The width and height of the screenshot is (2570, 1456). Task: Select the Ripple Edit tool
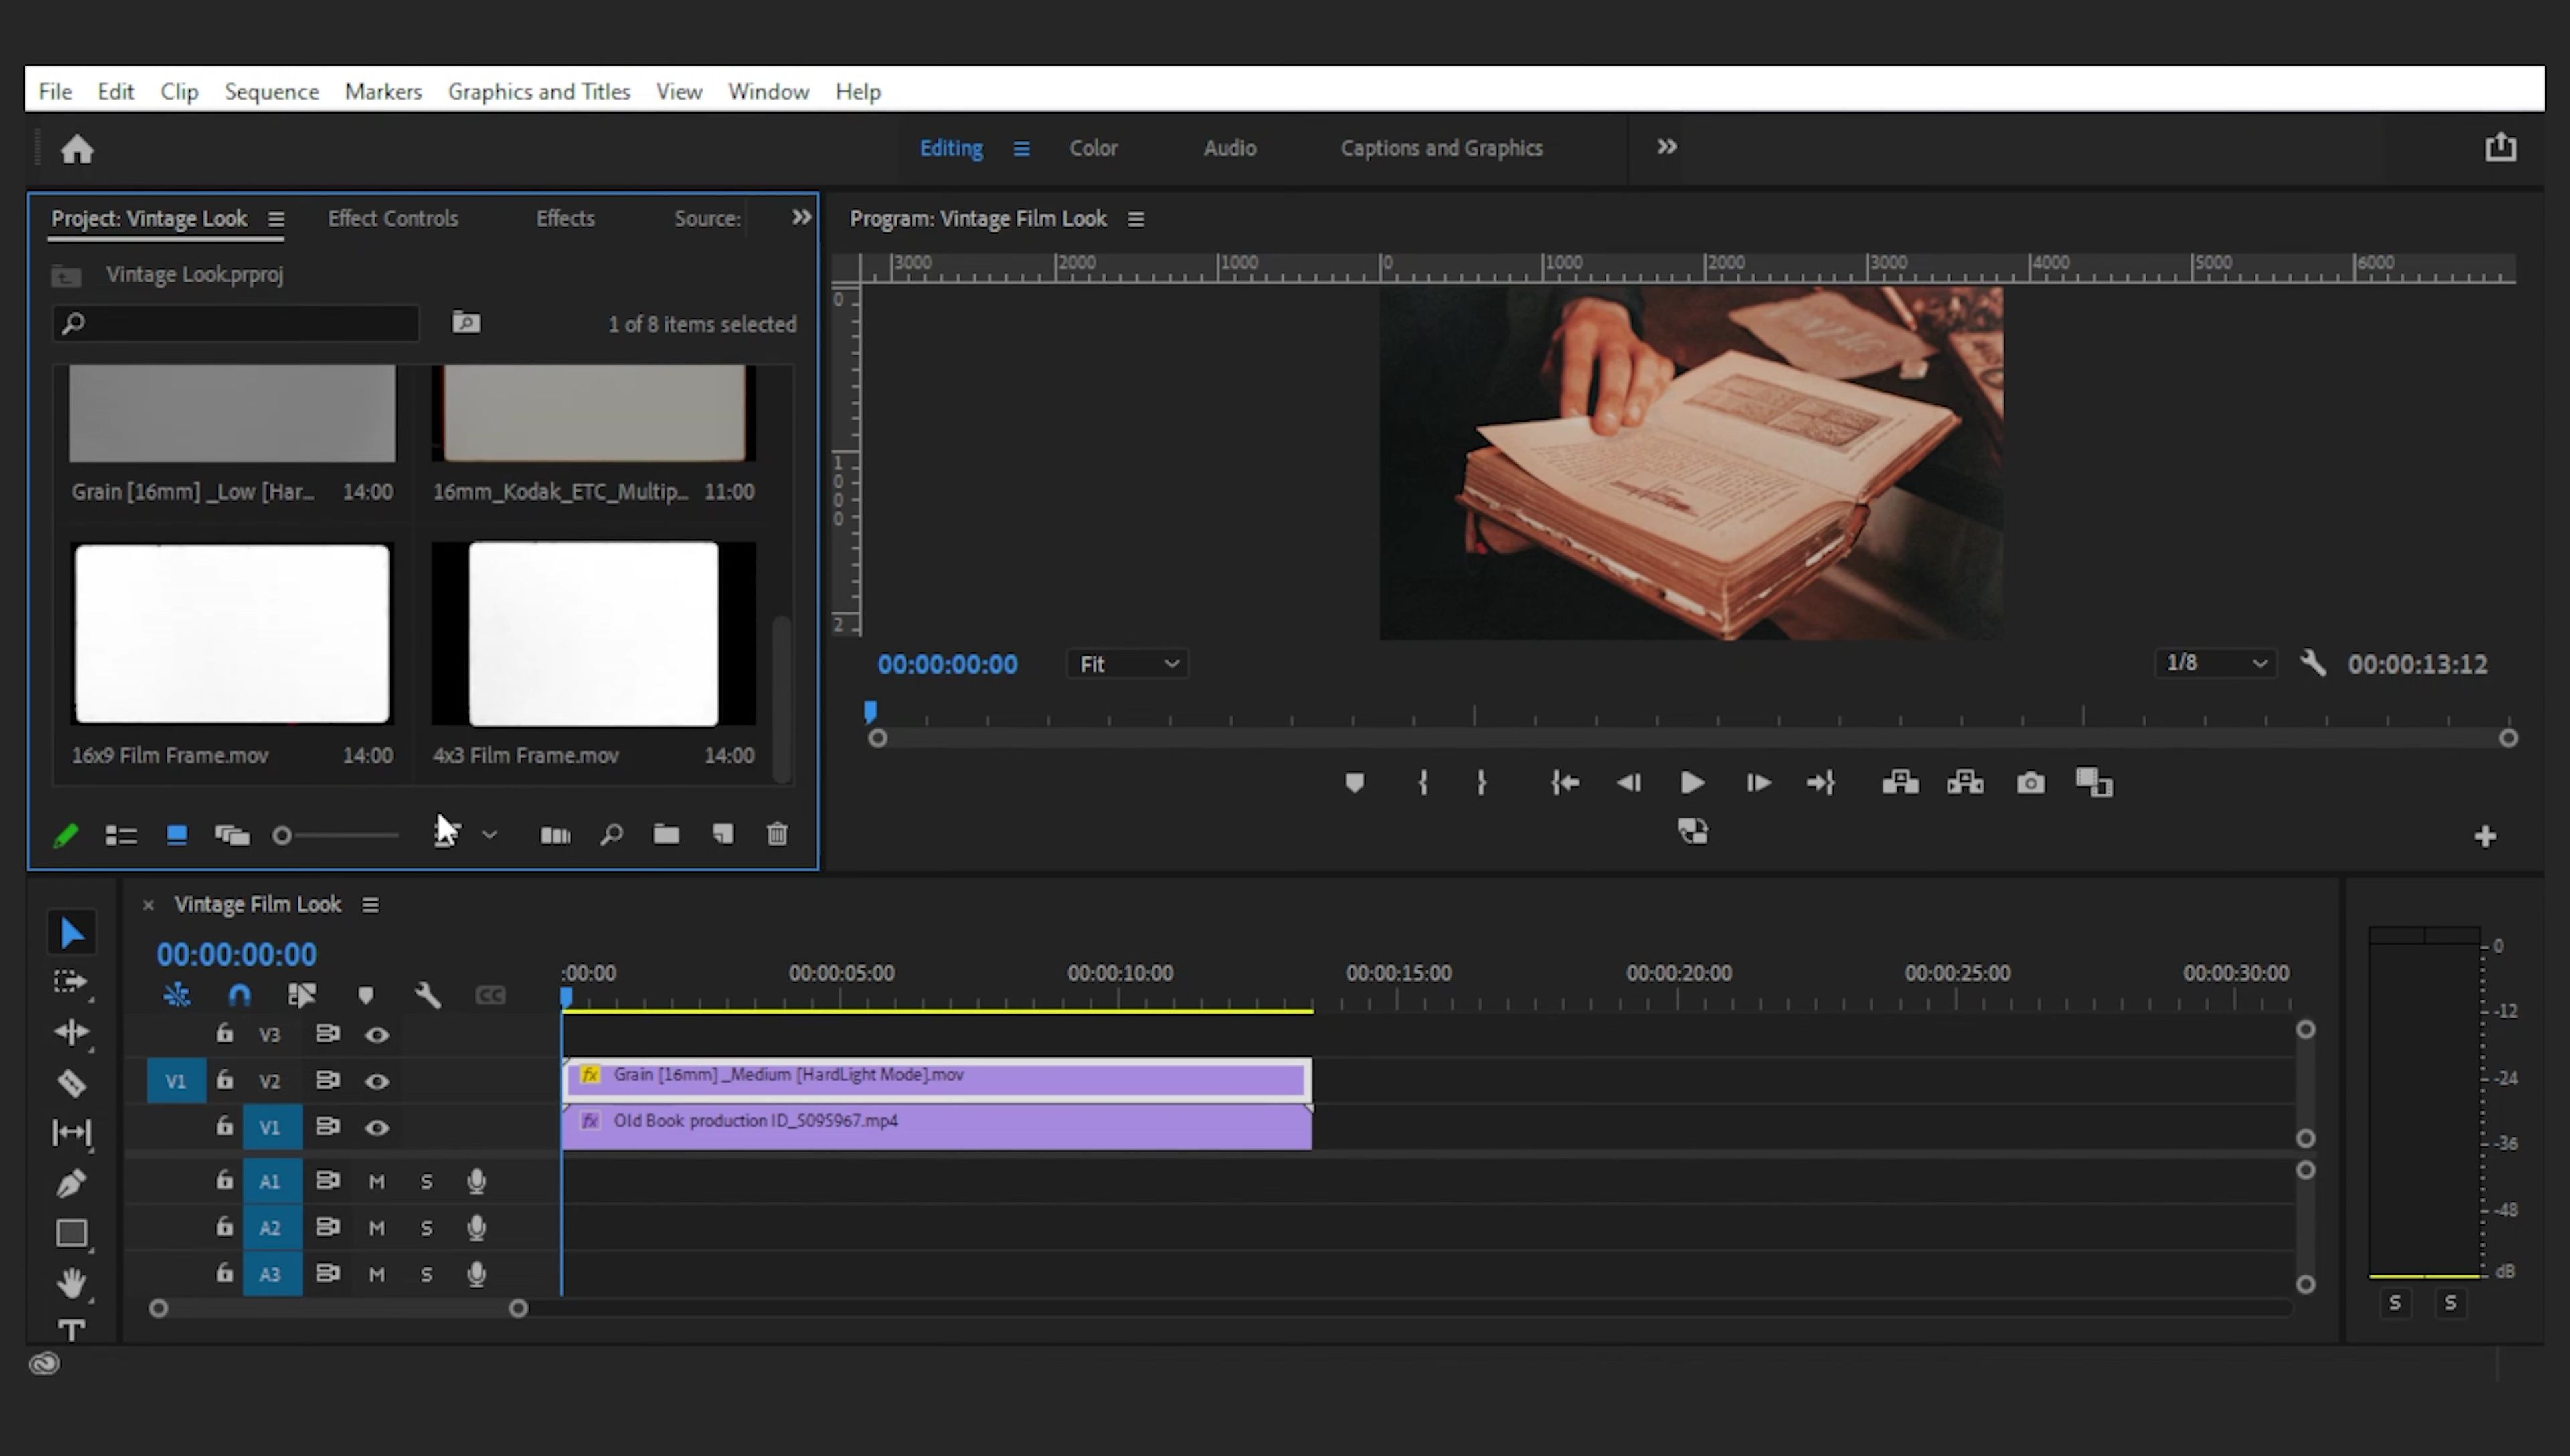[71, 1032]
